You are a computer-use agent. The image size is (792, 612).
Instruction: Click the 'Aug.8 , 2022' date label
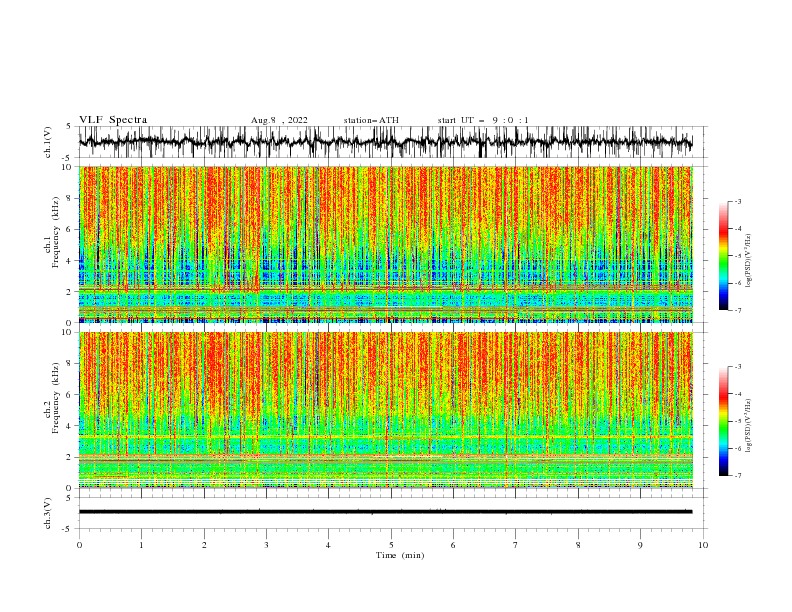pos(279,120)
